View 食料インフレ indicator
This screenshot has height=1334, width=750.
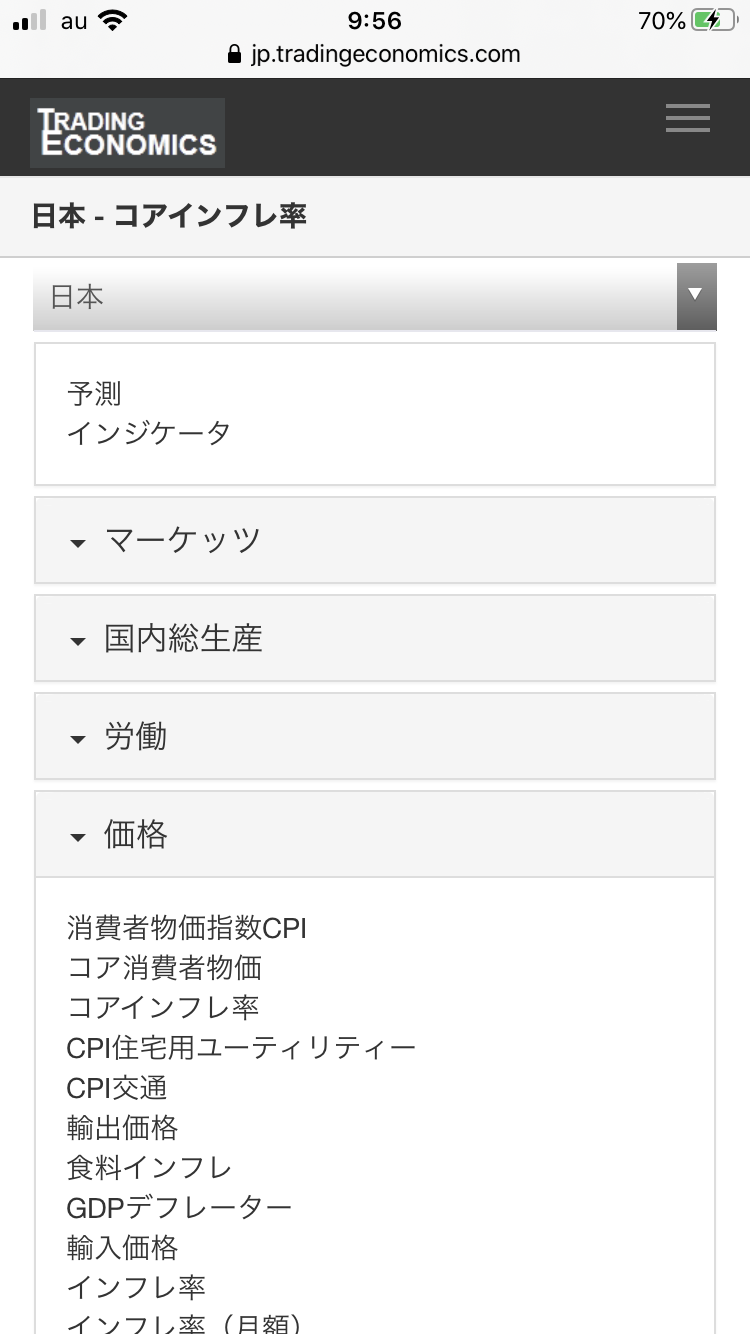tap(149, 1168)
